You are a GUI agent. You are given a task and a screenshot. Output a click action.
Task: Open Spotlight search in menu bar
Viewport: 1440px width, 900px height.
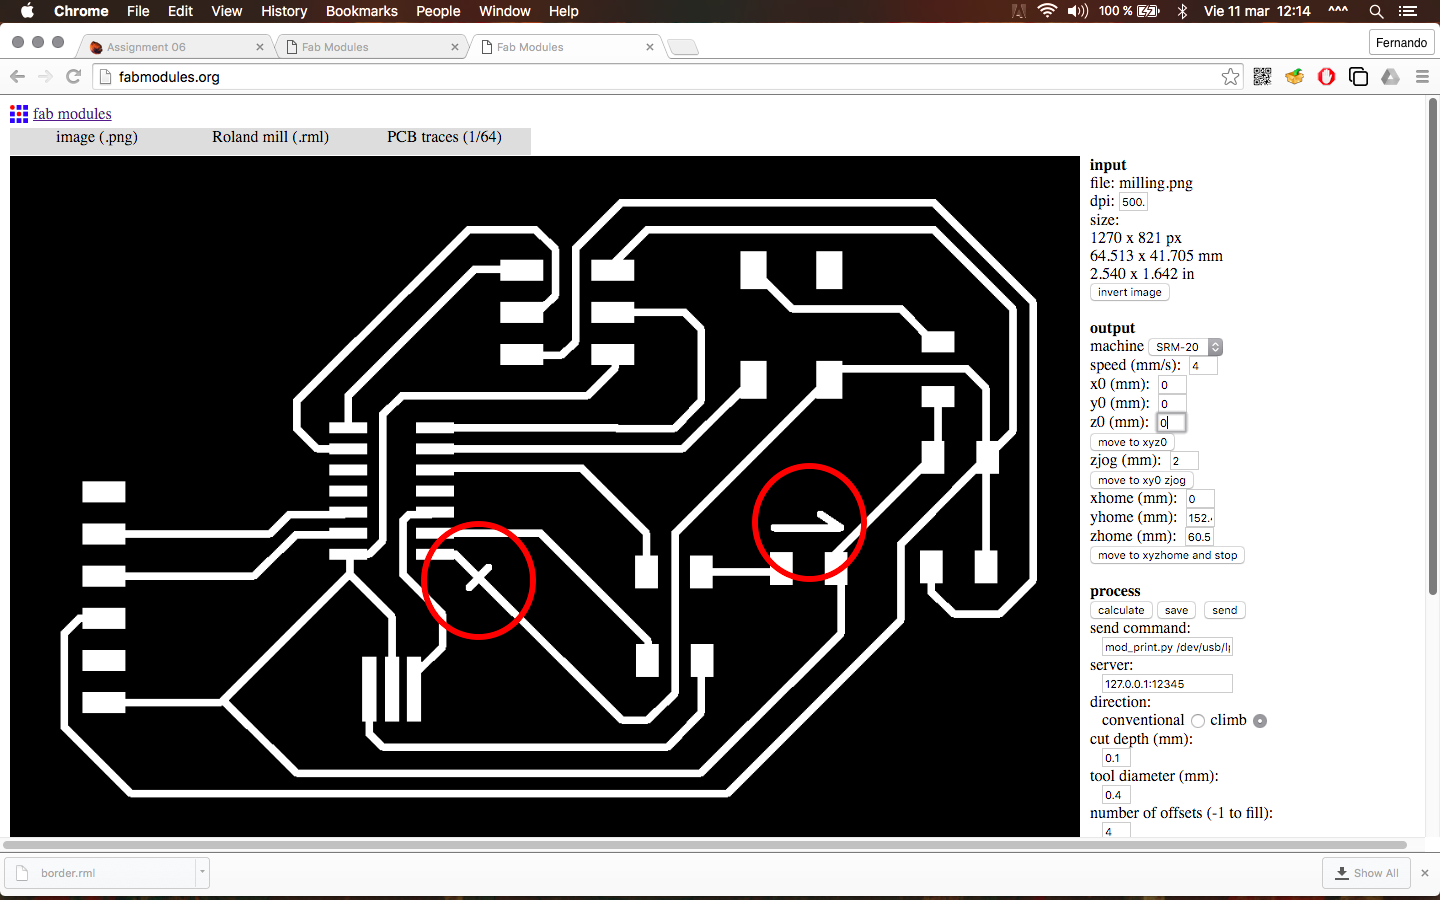coord(1376,11)
